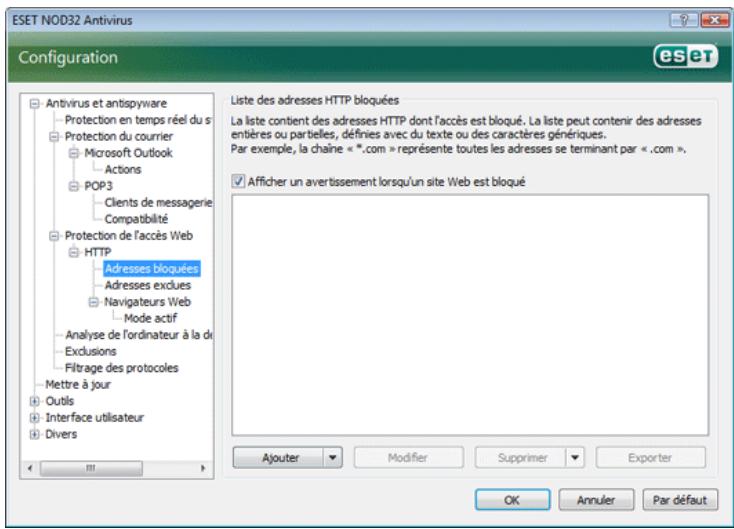The width and height of the screenshot is (734, 529).
Task: Toggle the blocked site warning checkbox
Action: tap(238, 181)
